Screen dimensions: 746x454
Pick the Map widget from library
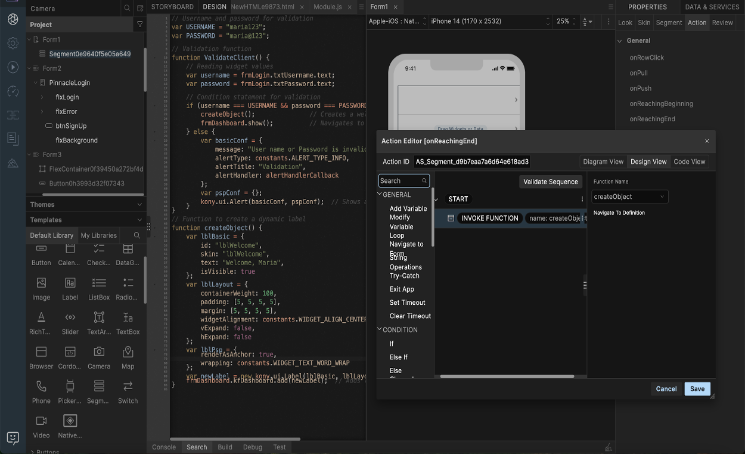pos(128,352)
